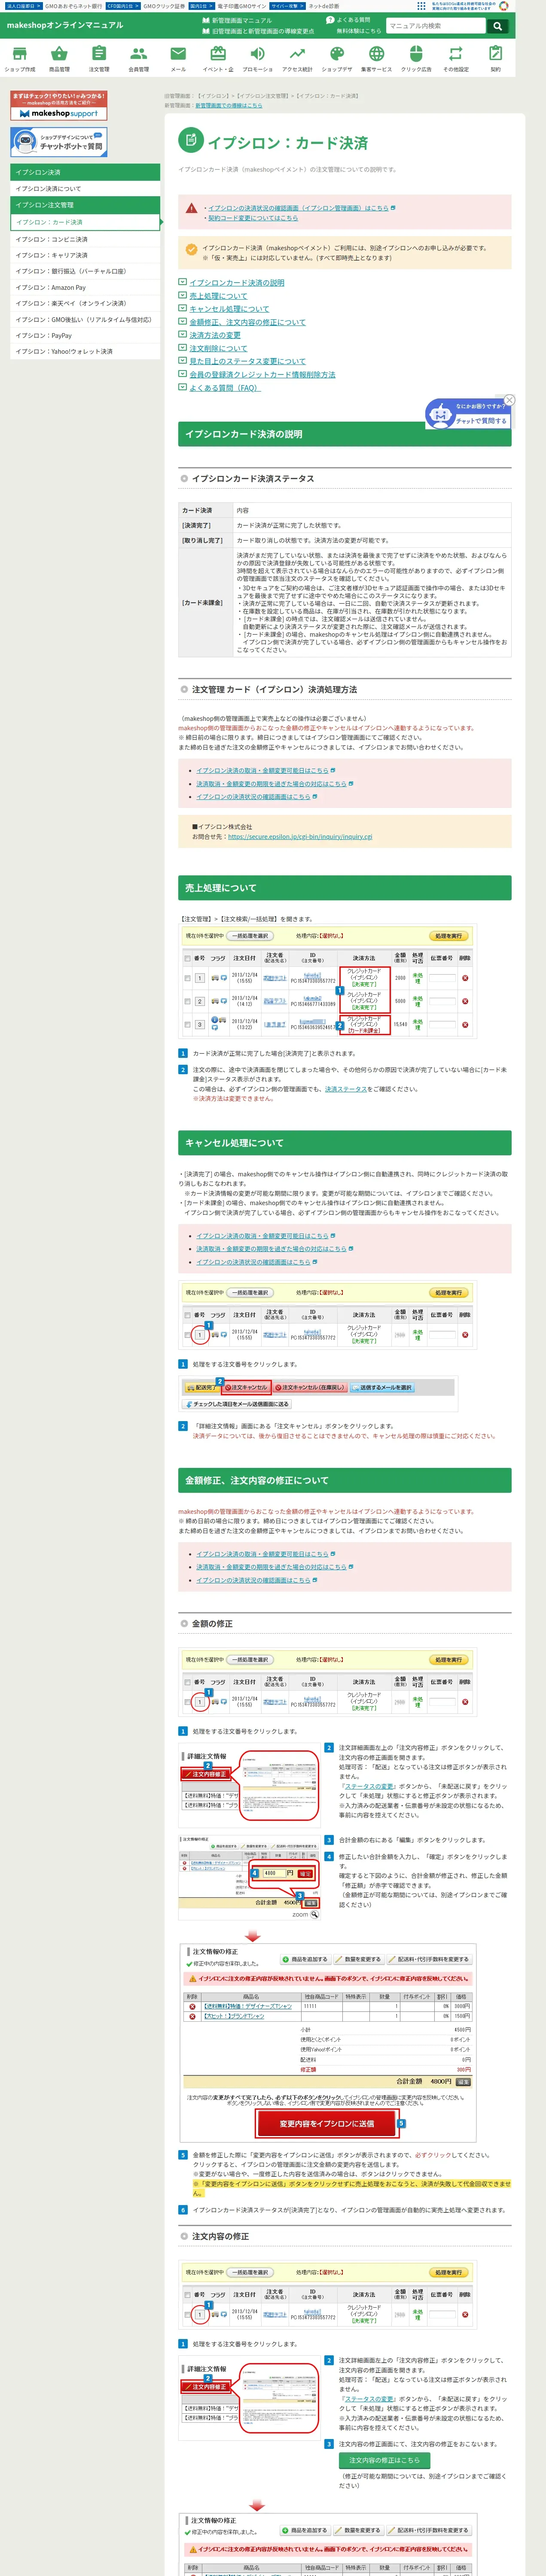This screenshot has width=546, height=2576.
Task: Click the magnifier search button
Action: 497,26
